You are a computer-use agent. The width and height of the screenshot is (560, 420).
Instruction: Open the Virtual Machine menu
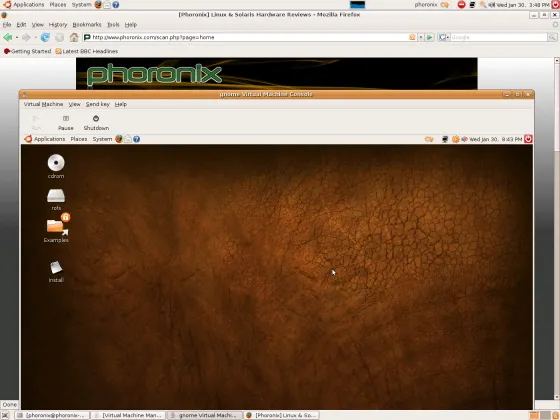43,104
